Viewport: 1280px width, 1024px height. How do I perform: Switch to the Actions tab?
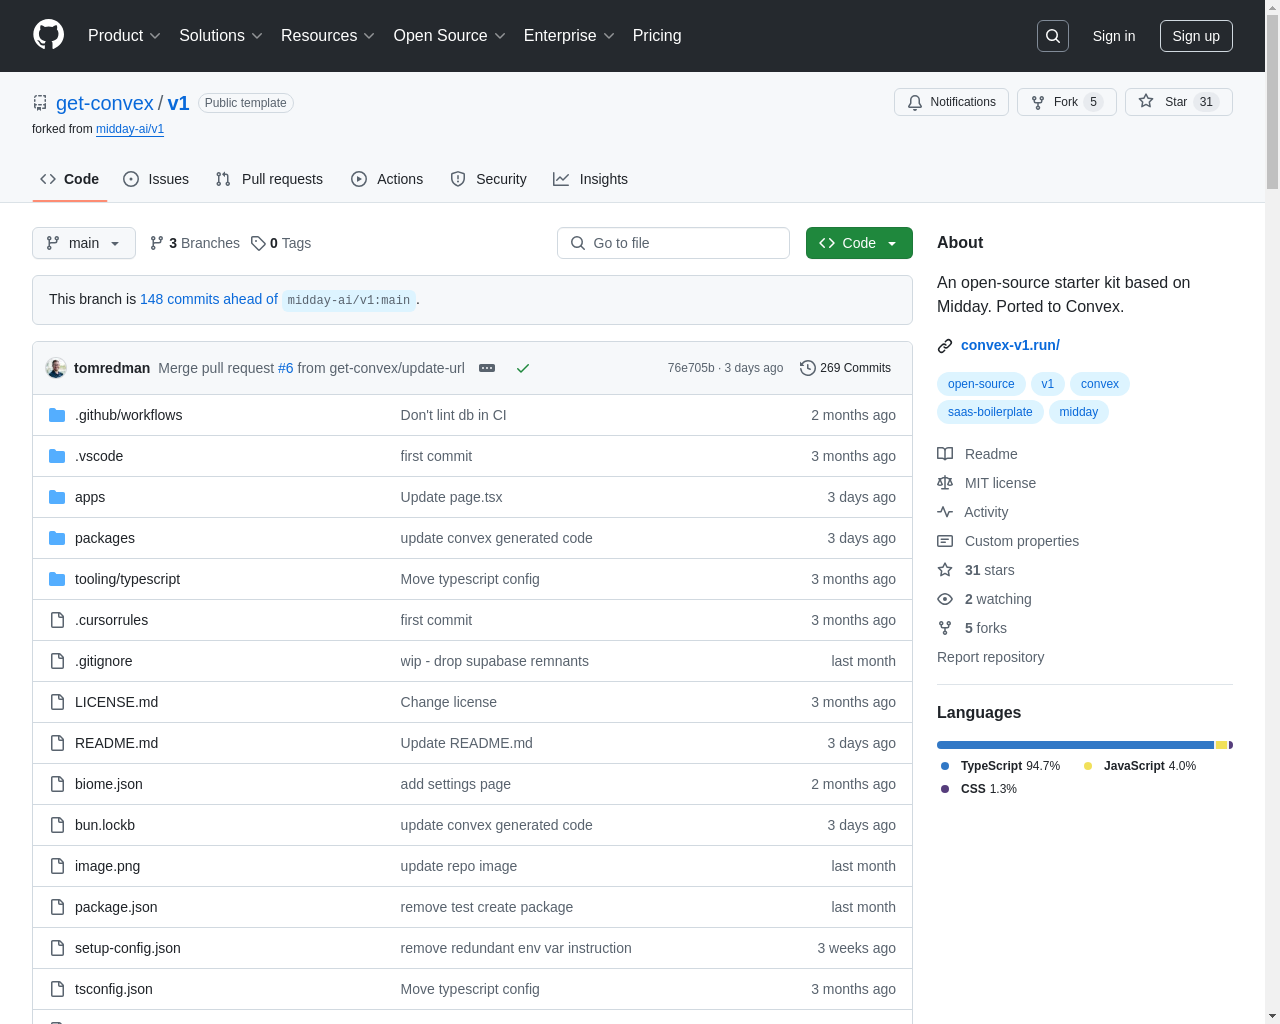[x=387, y=179]
